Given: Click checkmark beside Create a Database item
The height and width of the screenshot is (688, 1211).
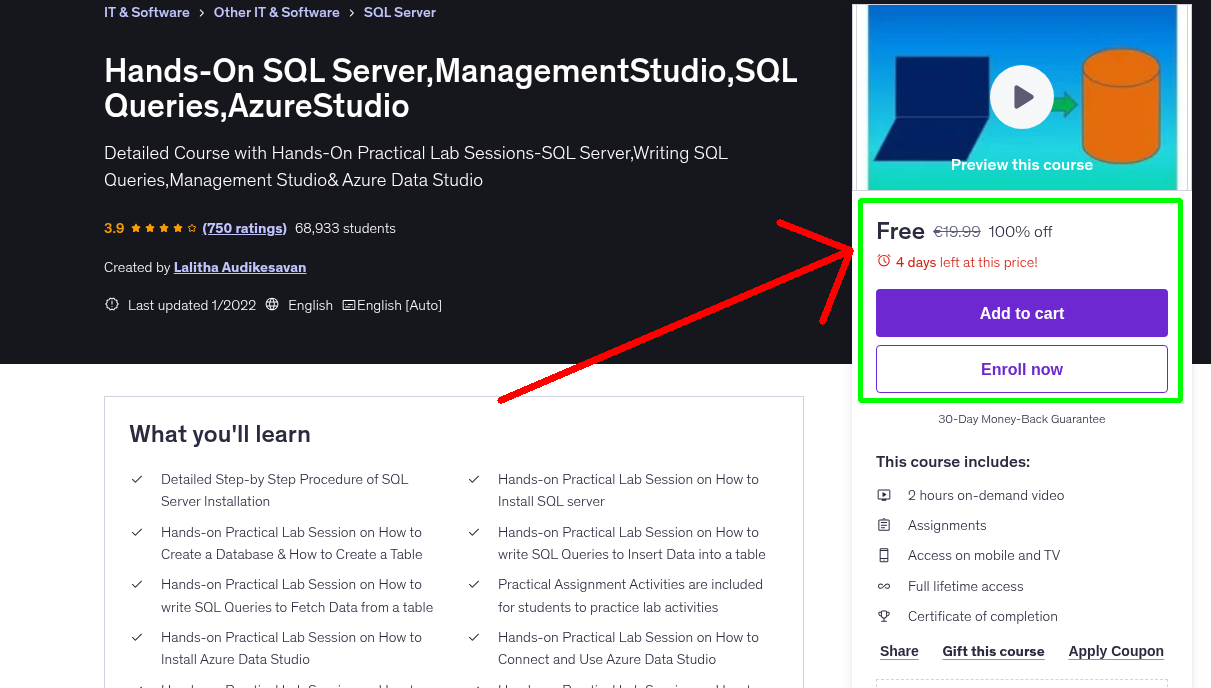Looking at the screenshot, I should coord(137,533).
